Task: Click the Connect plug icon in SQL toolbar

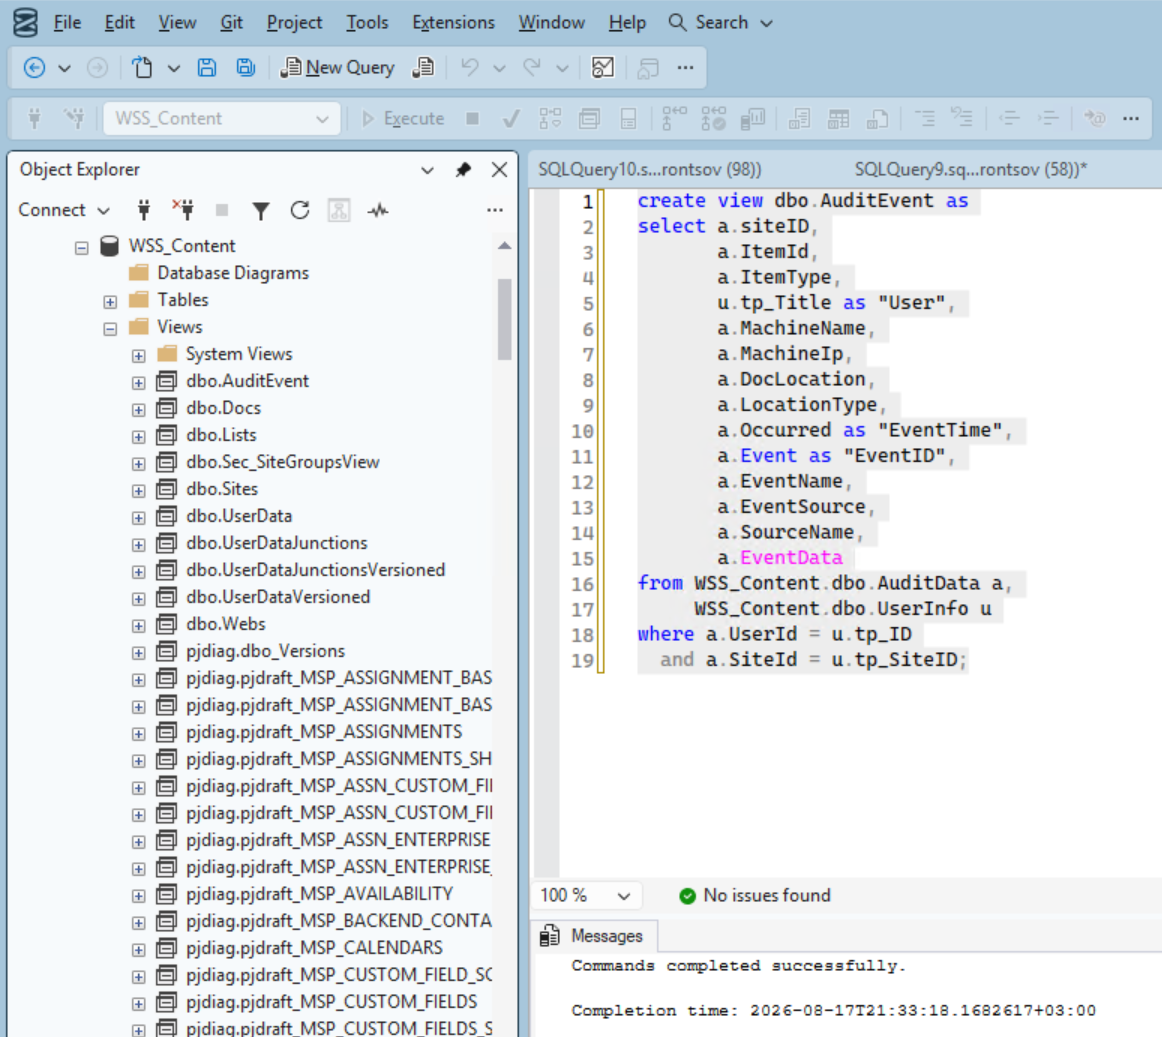Action: [x=35, y=119]
